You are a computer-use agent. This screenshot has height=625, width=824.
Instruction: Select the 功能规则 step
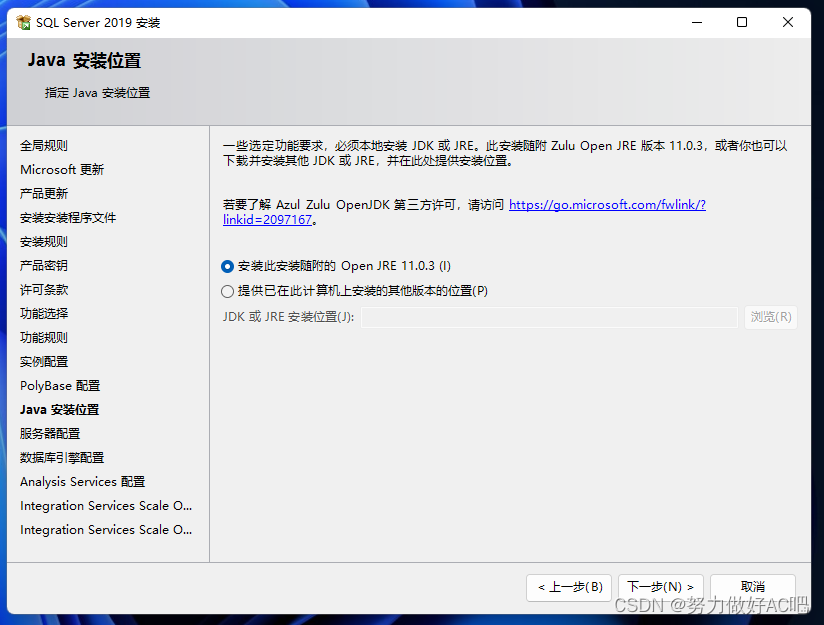point(44,337)
